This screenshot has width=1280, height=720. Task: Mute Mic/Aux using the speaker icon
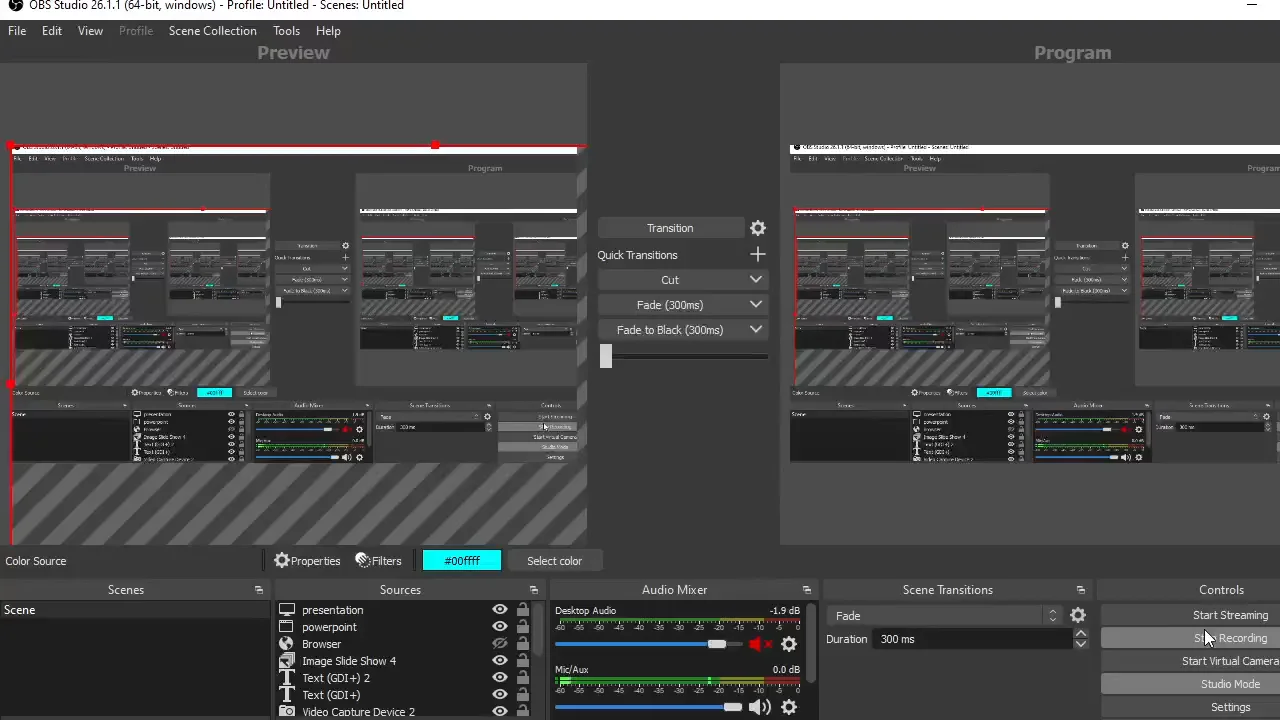(x=760, y=707)
